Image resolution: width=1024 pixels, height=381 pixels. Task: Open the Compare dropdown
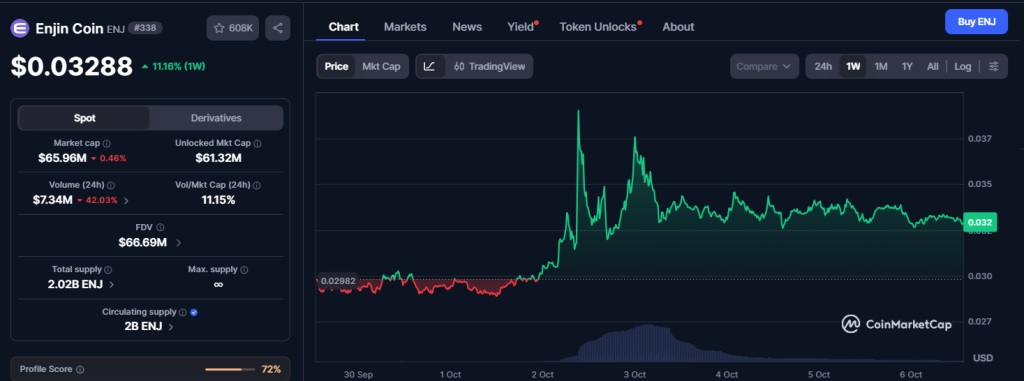point(764,66)
